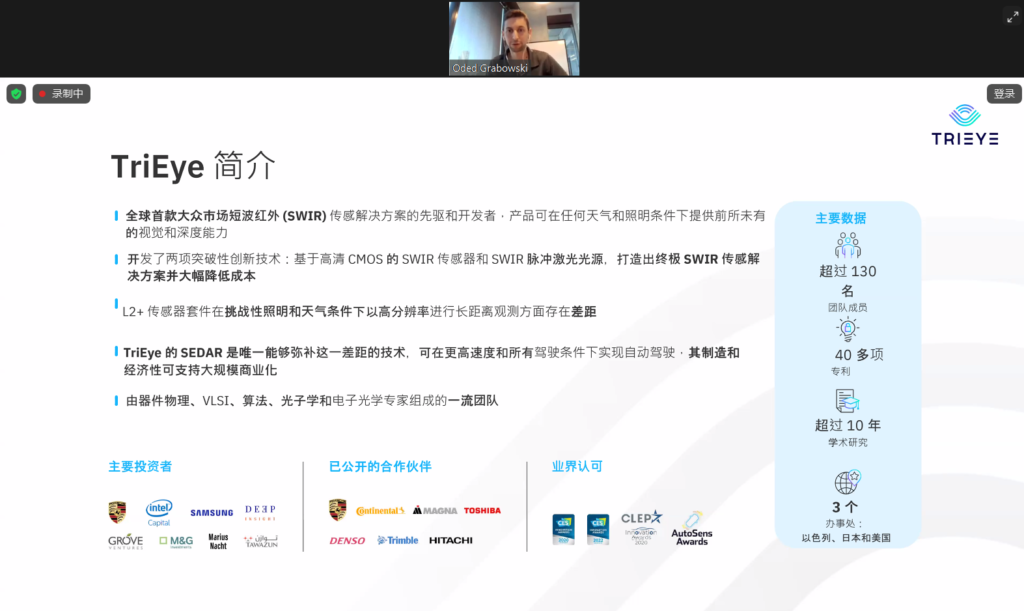
Task: Click the Samsung logo
Action: pyautogui.click(x=212, y=513)
